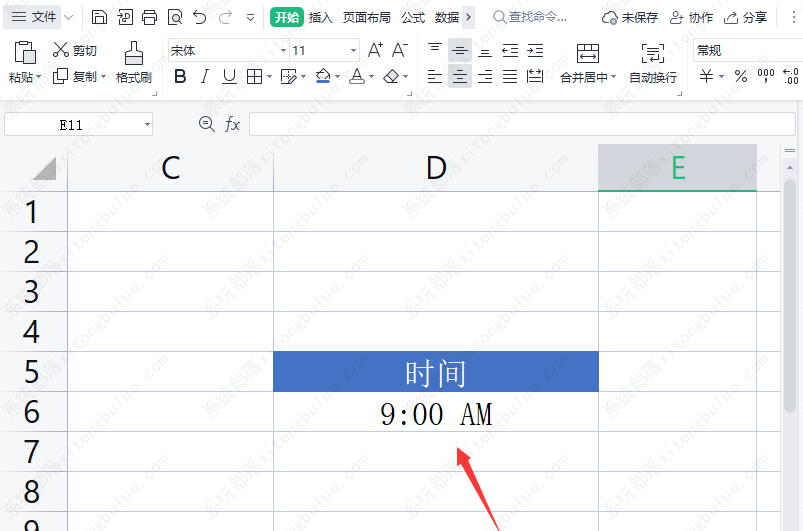Click the clear/eraser icon
This screenshot has height=531, width=803.
point(391,77)
